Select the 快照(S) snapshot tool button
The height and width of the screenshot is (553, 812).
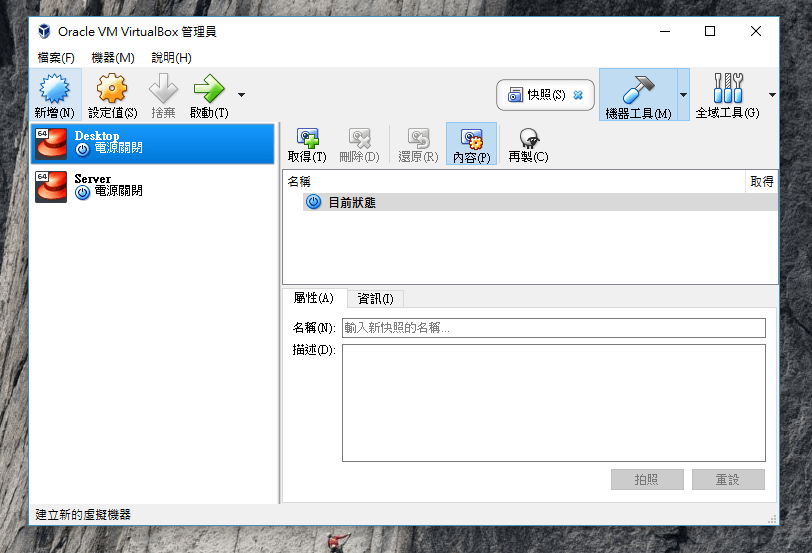coord(545,95)
